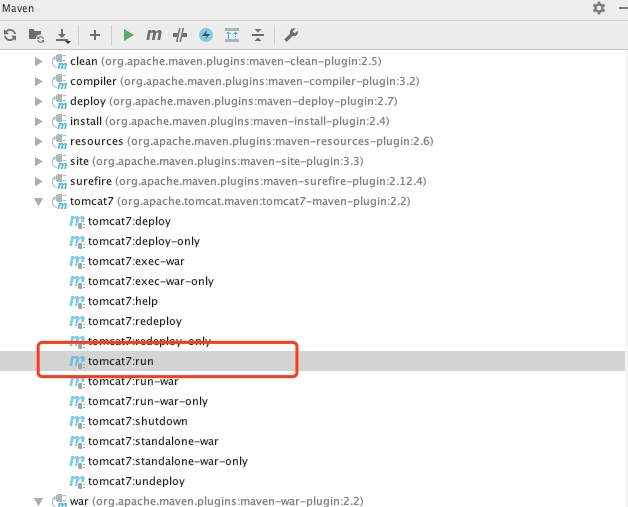Select tomcat7 plugin row
The height and width of the screenshot is (507, 628).
tap(231, 201)
